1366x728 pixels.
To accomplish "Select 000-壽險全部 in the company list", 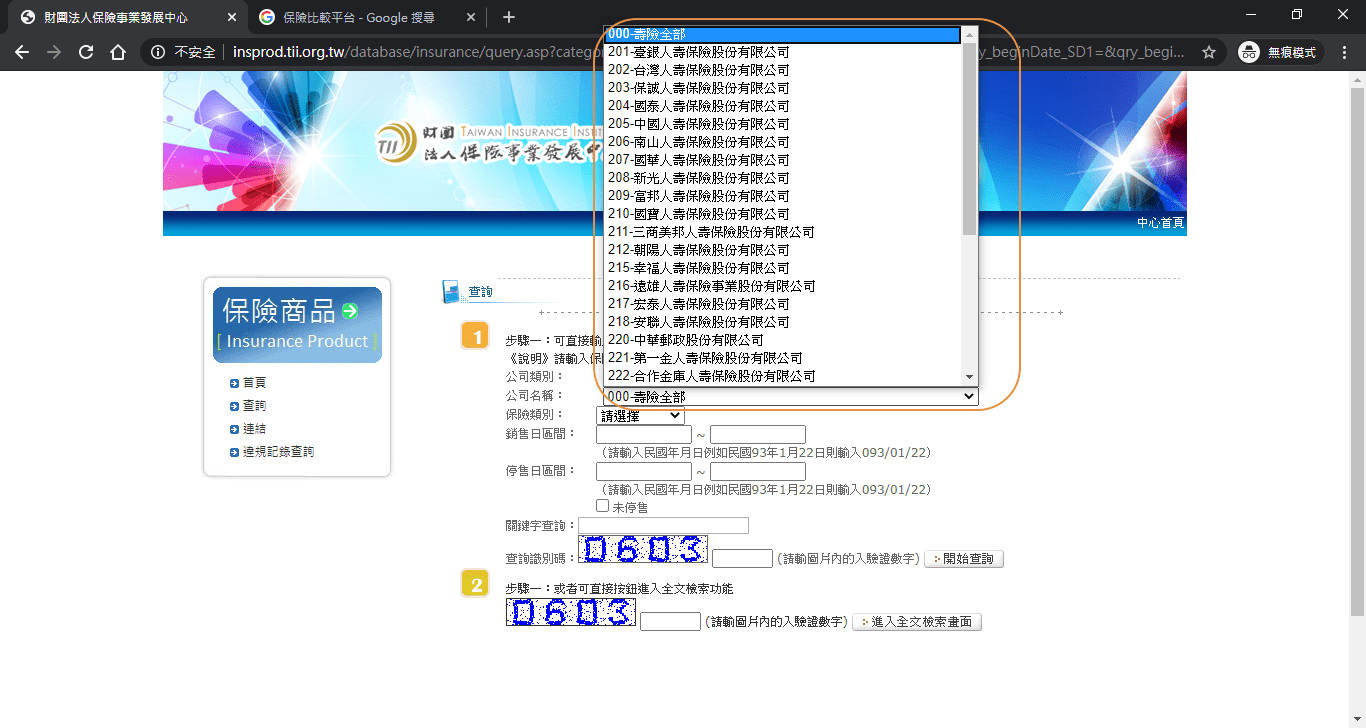I will point(700,33).
